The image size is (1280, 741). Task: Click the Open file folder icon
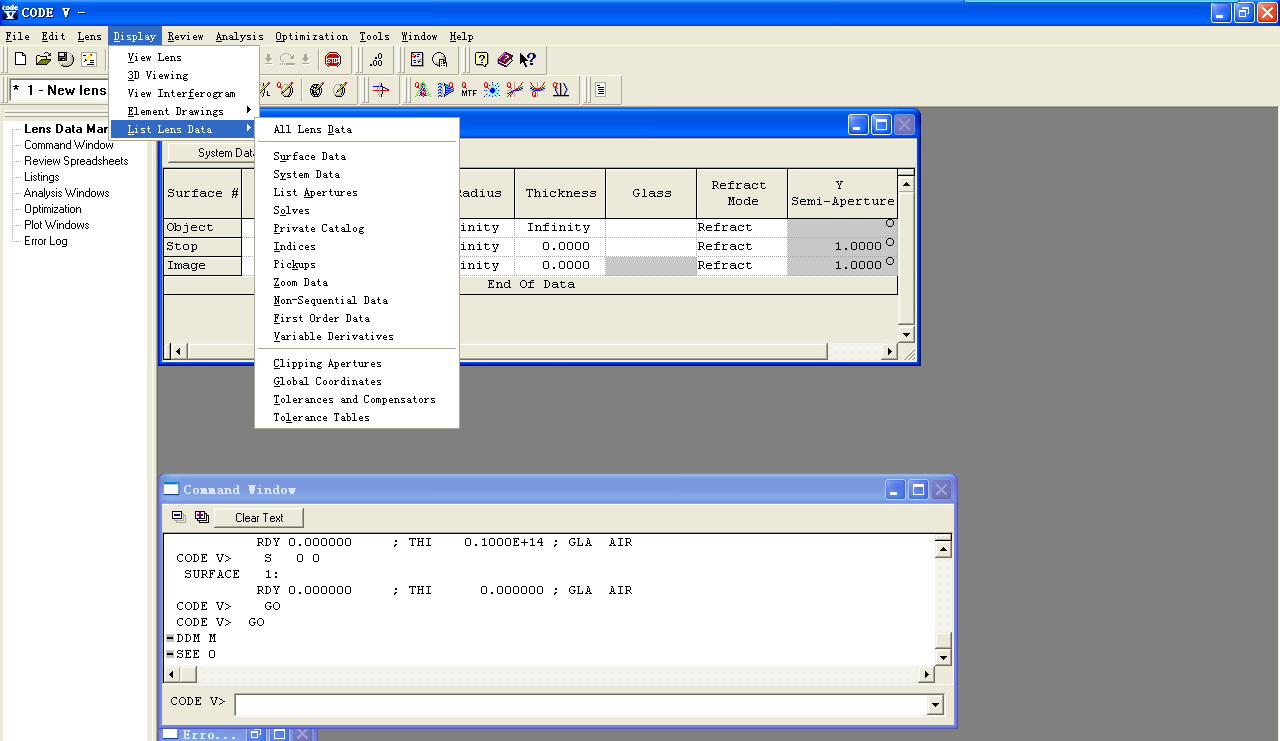(x=43, y=60)
